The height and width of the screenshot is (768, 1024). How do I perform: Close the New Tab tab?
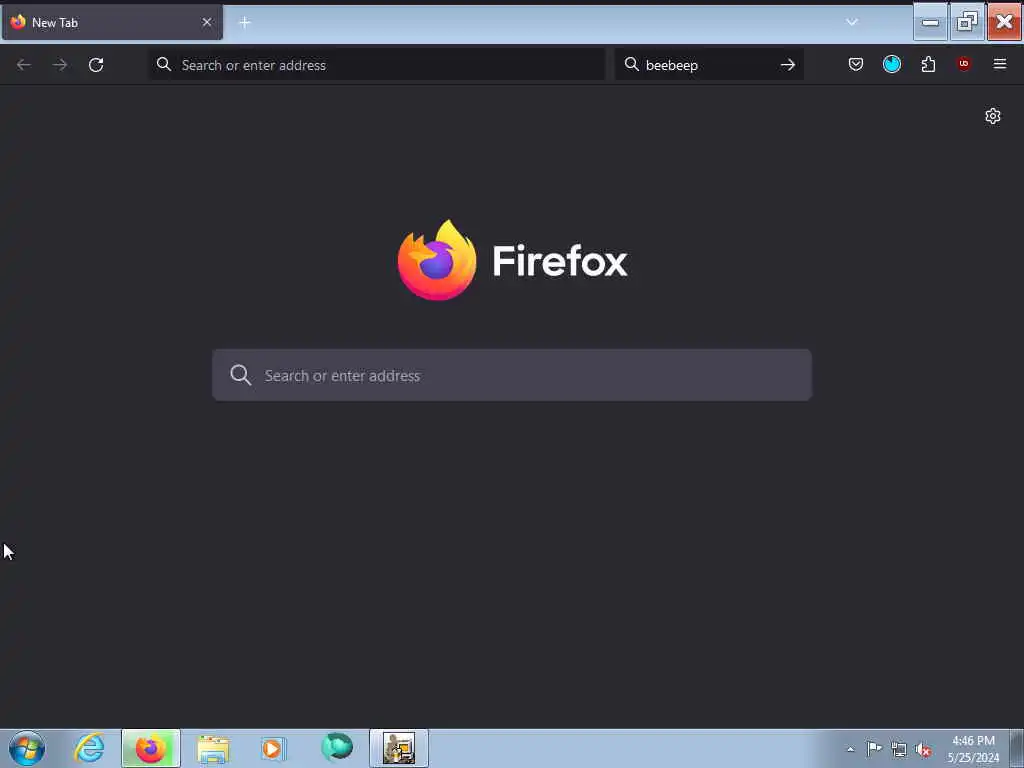207,22
